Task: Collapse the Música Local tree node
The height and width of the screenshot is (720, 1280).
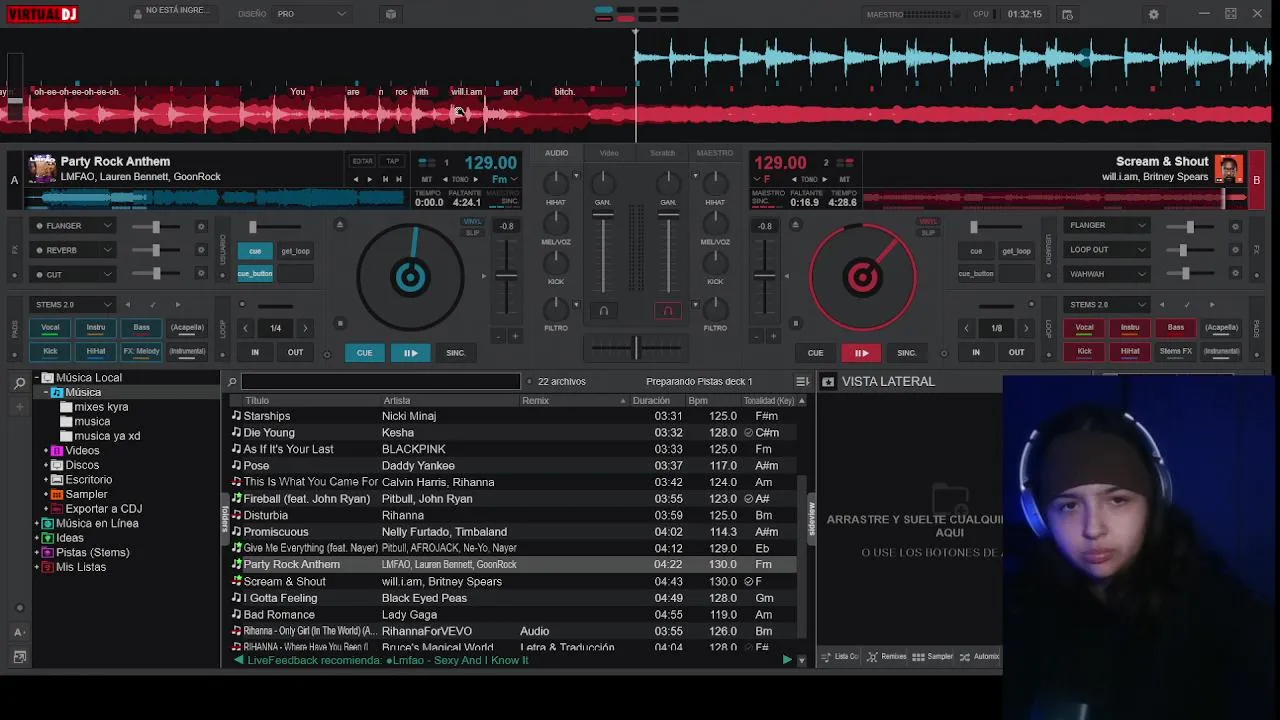Action: click(x=37, y=378)
